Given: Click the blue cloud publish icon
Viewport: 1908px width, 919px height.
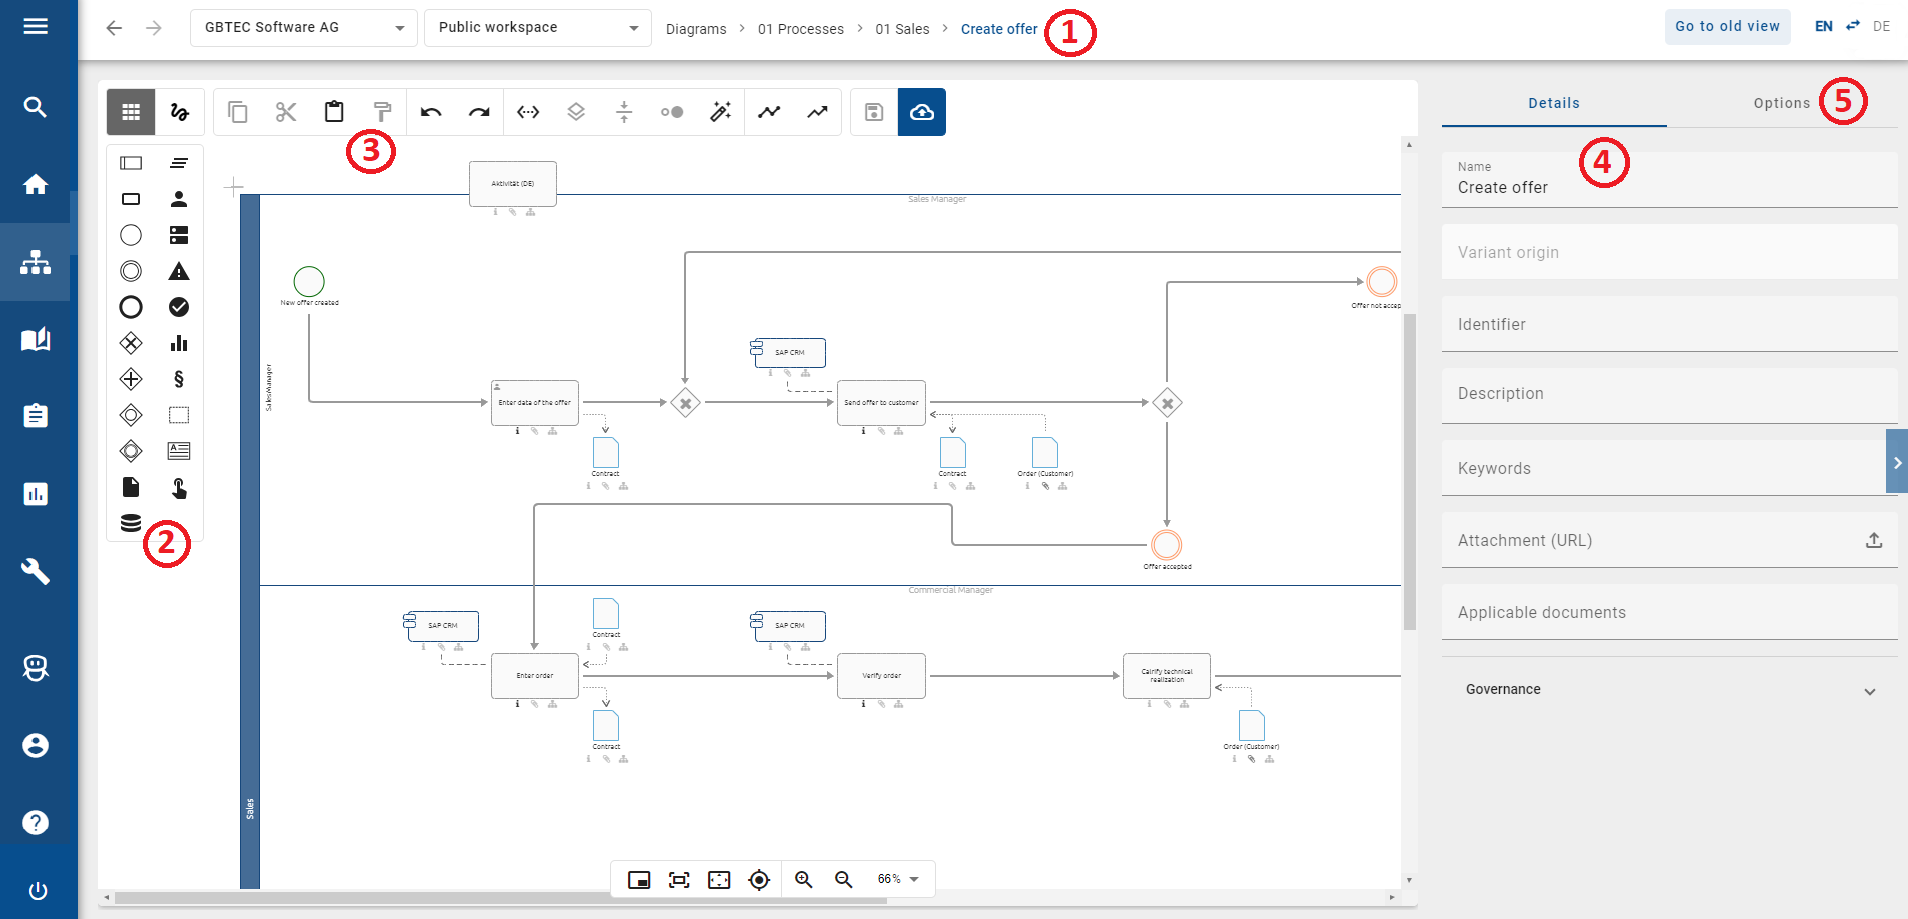Looking at the screenshot, I should tap(921, 112).
